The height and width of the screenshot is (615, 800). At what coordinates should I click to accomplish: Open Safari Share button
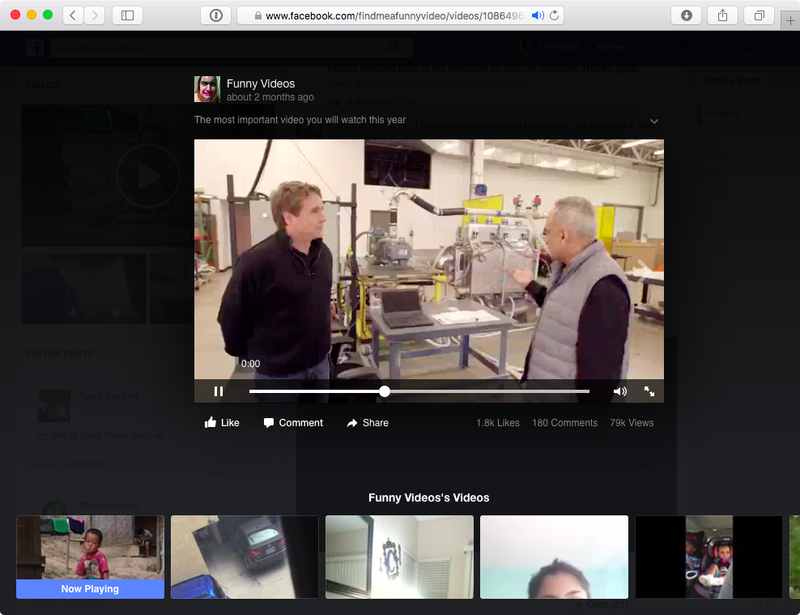722,15
